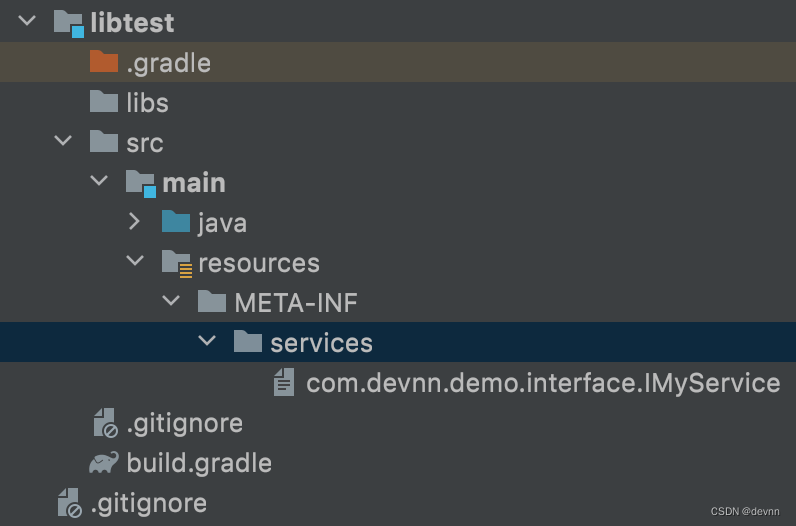Select the outer root .gitignore file
Screen dimensions: 796x526
coord(148,502)
